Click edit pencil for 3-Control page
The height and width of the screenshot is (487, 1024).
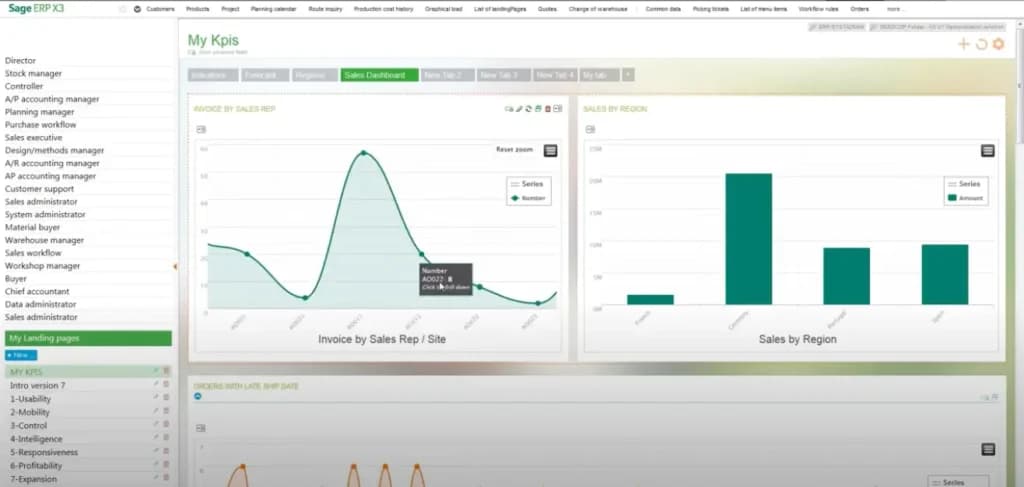155,424
